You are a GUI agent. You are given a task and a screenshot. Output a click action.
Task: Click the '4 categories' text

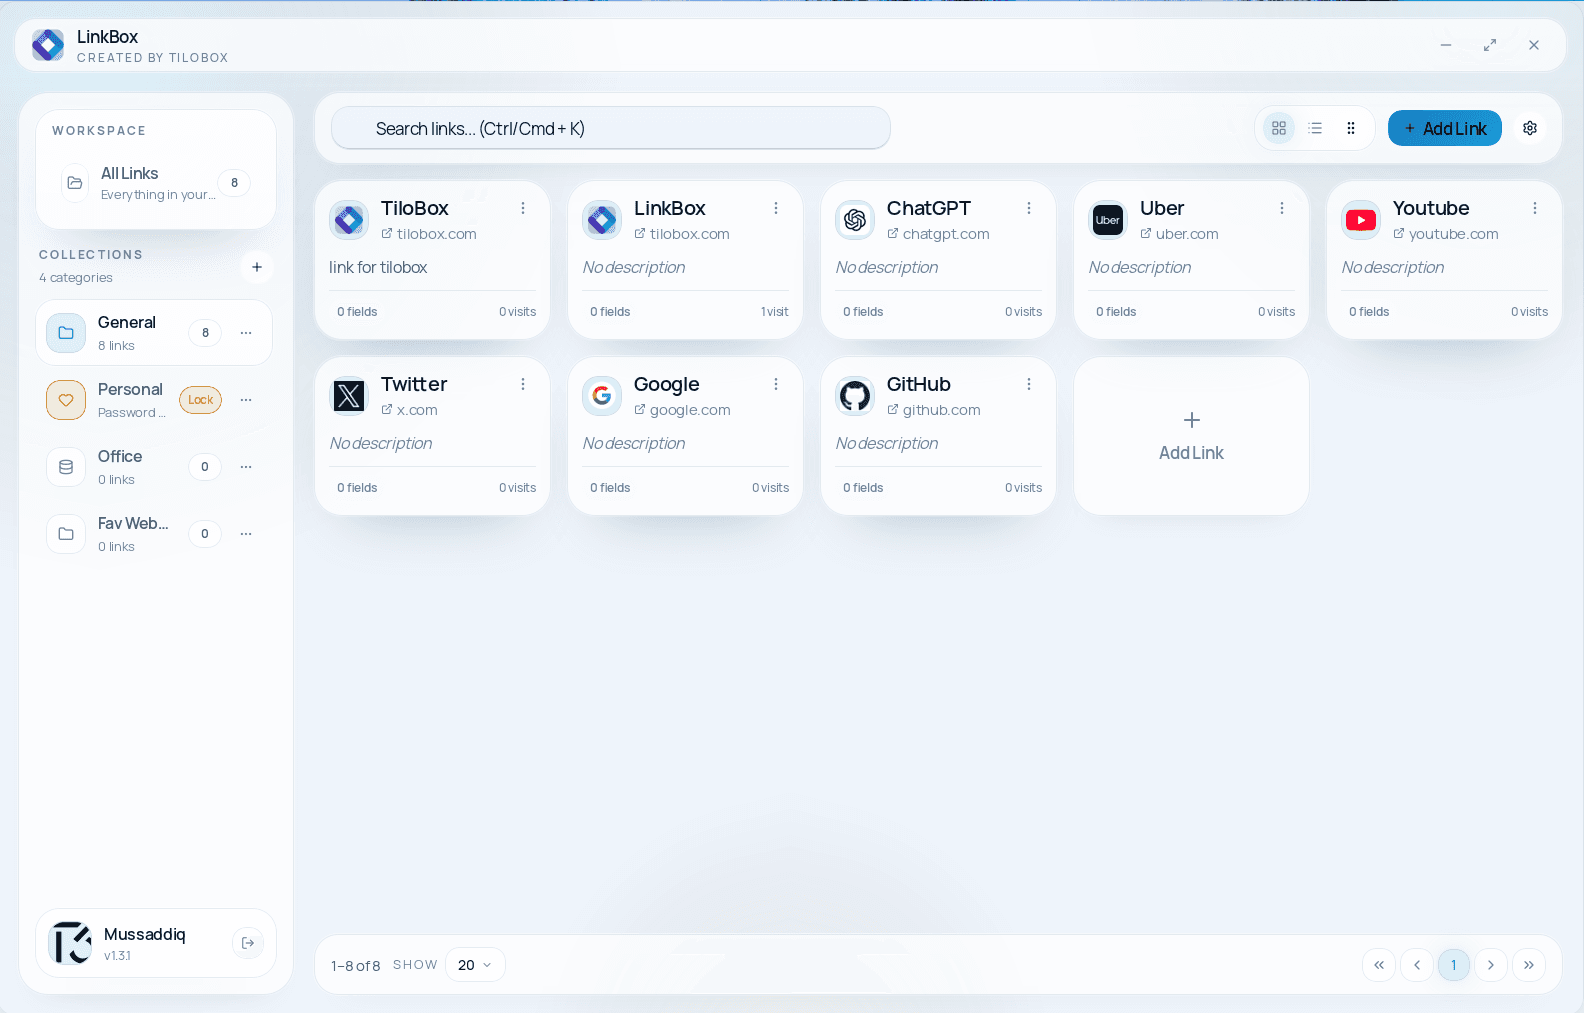coord(76,278)
